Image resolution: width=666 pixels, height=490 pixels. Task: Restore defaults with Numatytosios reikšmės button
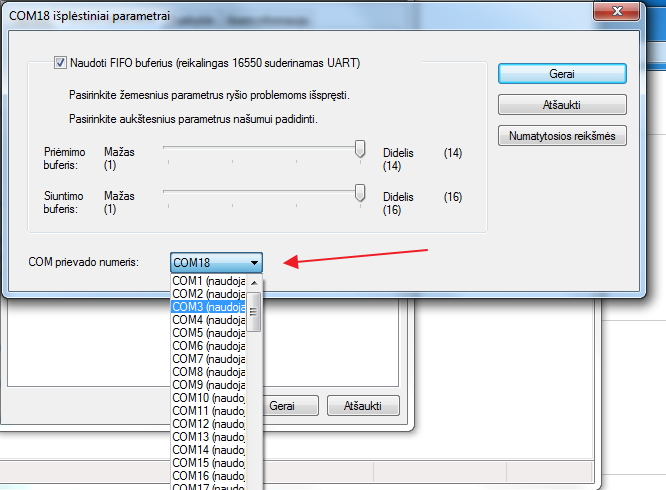(562, 136)
